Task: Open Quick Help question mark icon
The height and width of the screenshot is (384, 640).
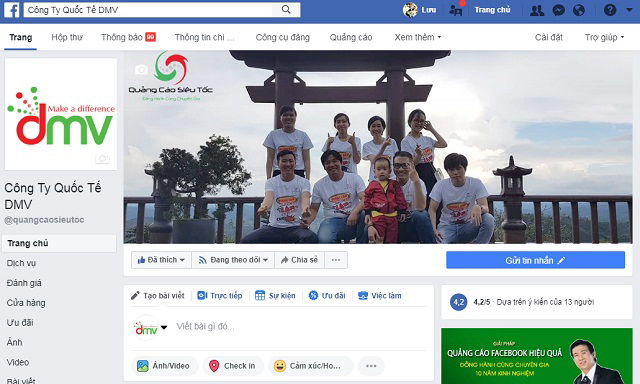Action: click(x=610, y=10)
